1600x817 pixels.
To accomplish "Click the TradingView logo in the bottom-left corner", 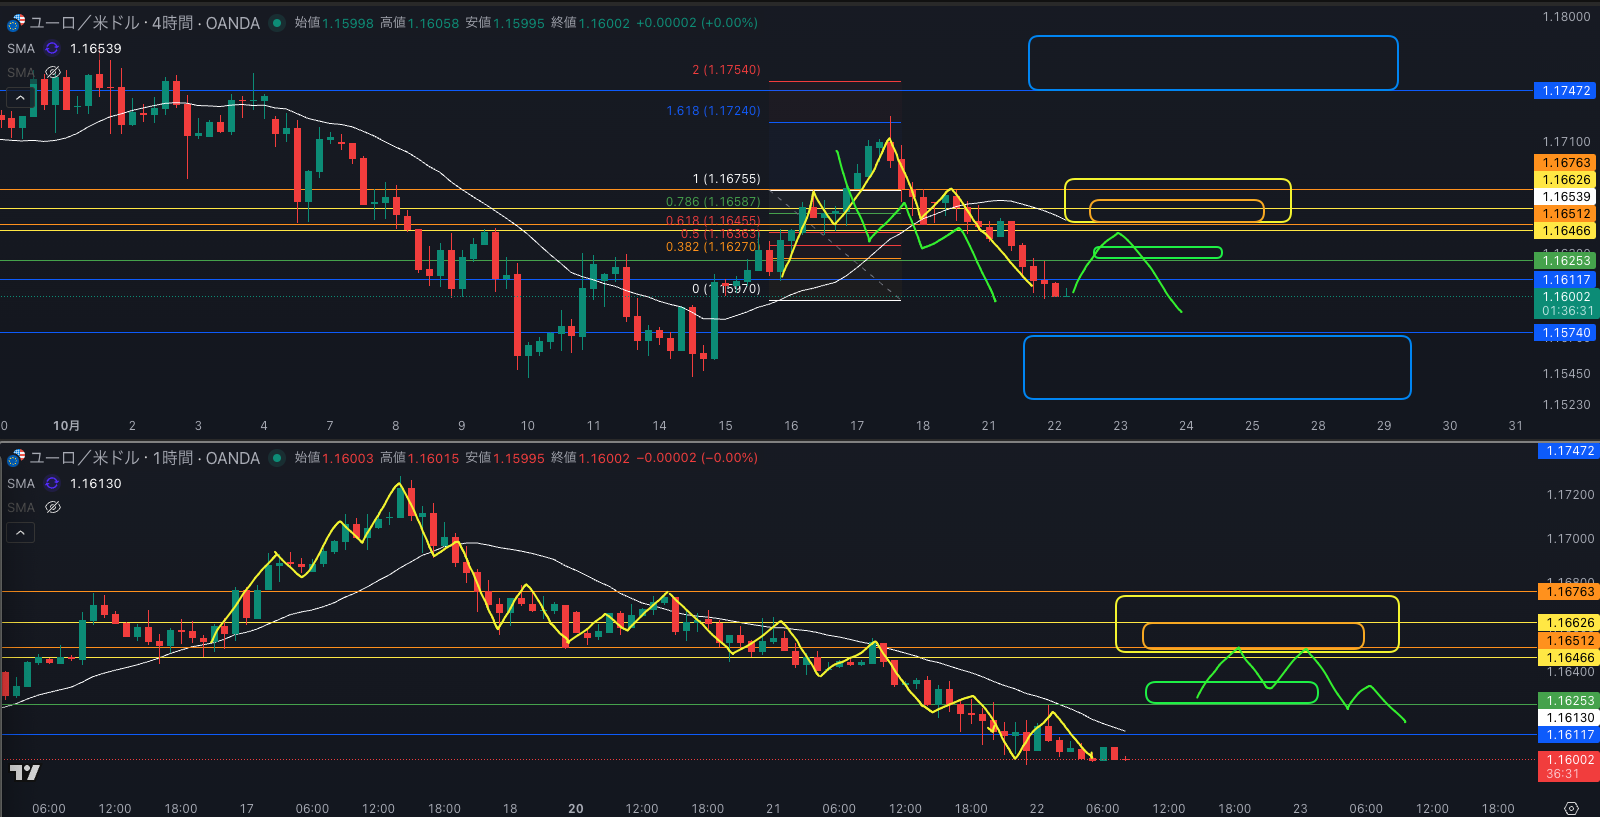I will 25,772.
